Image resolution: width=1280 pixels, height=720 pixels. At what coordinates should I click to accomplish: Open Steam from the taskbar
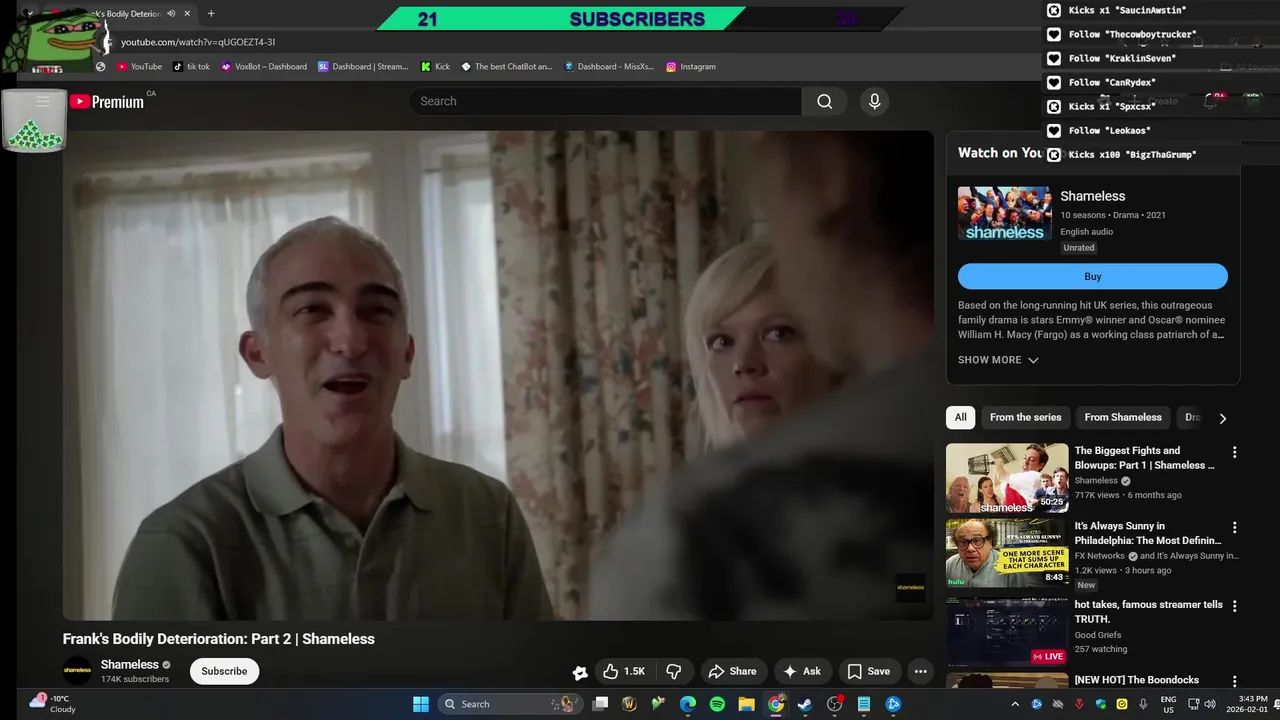(x=805, y=704)
